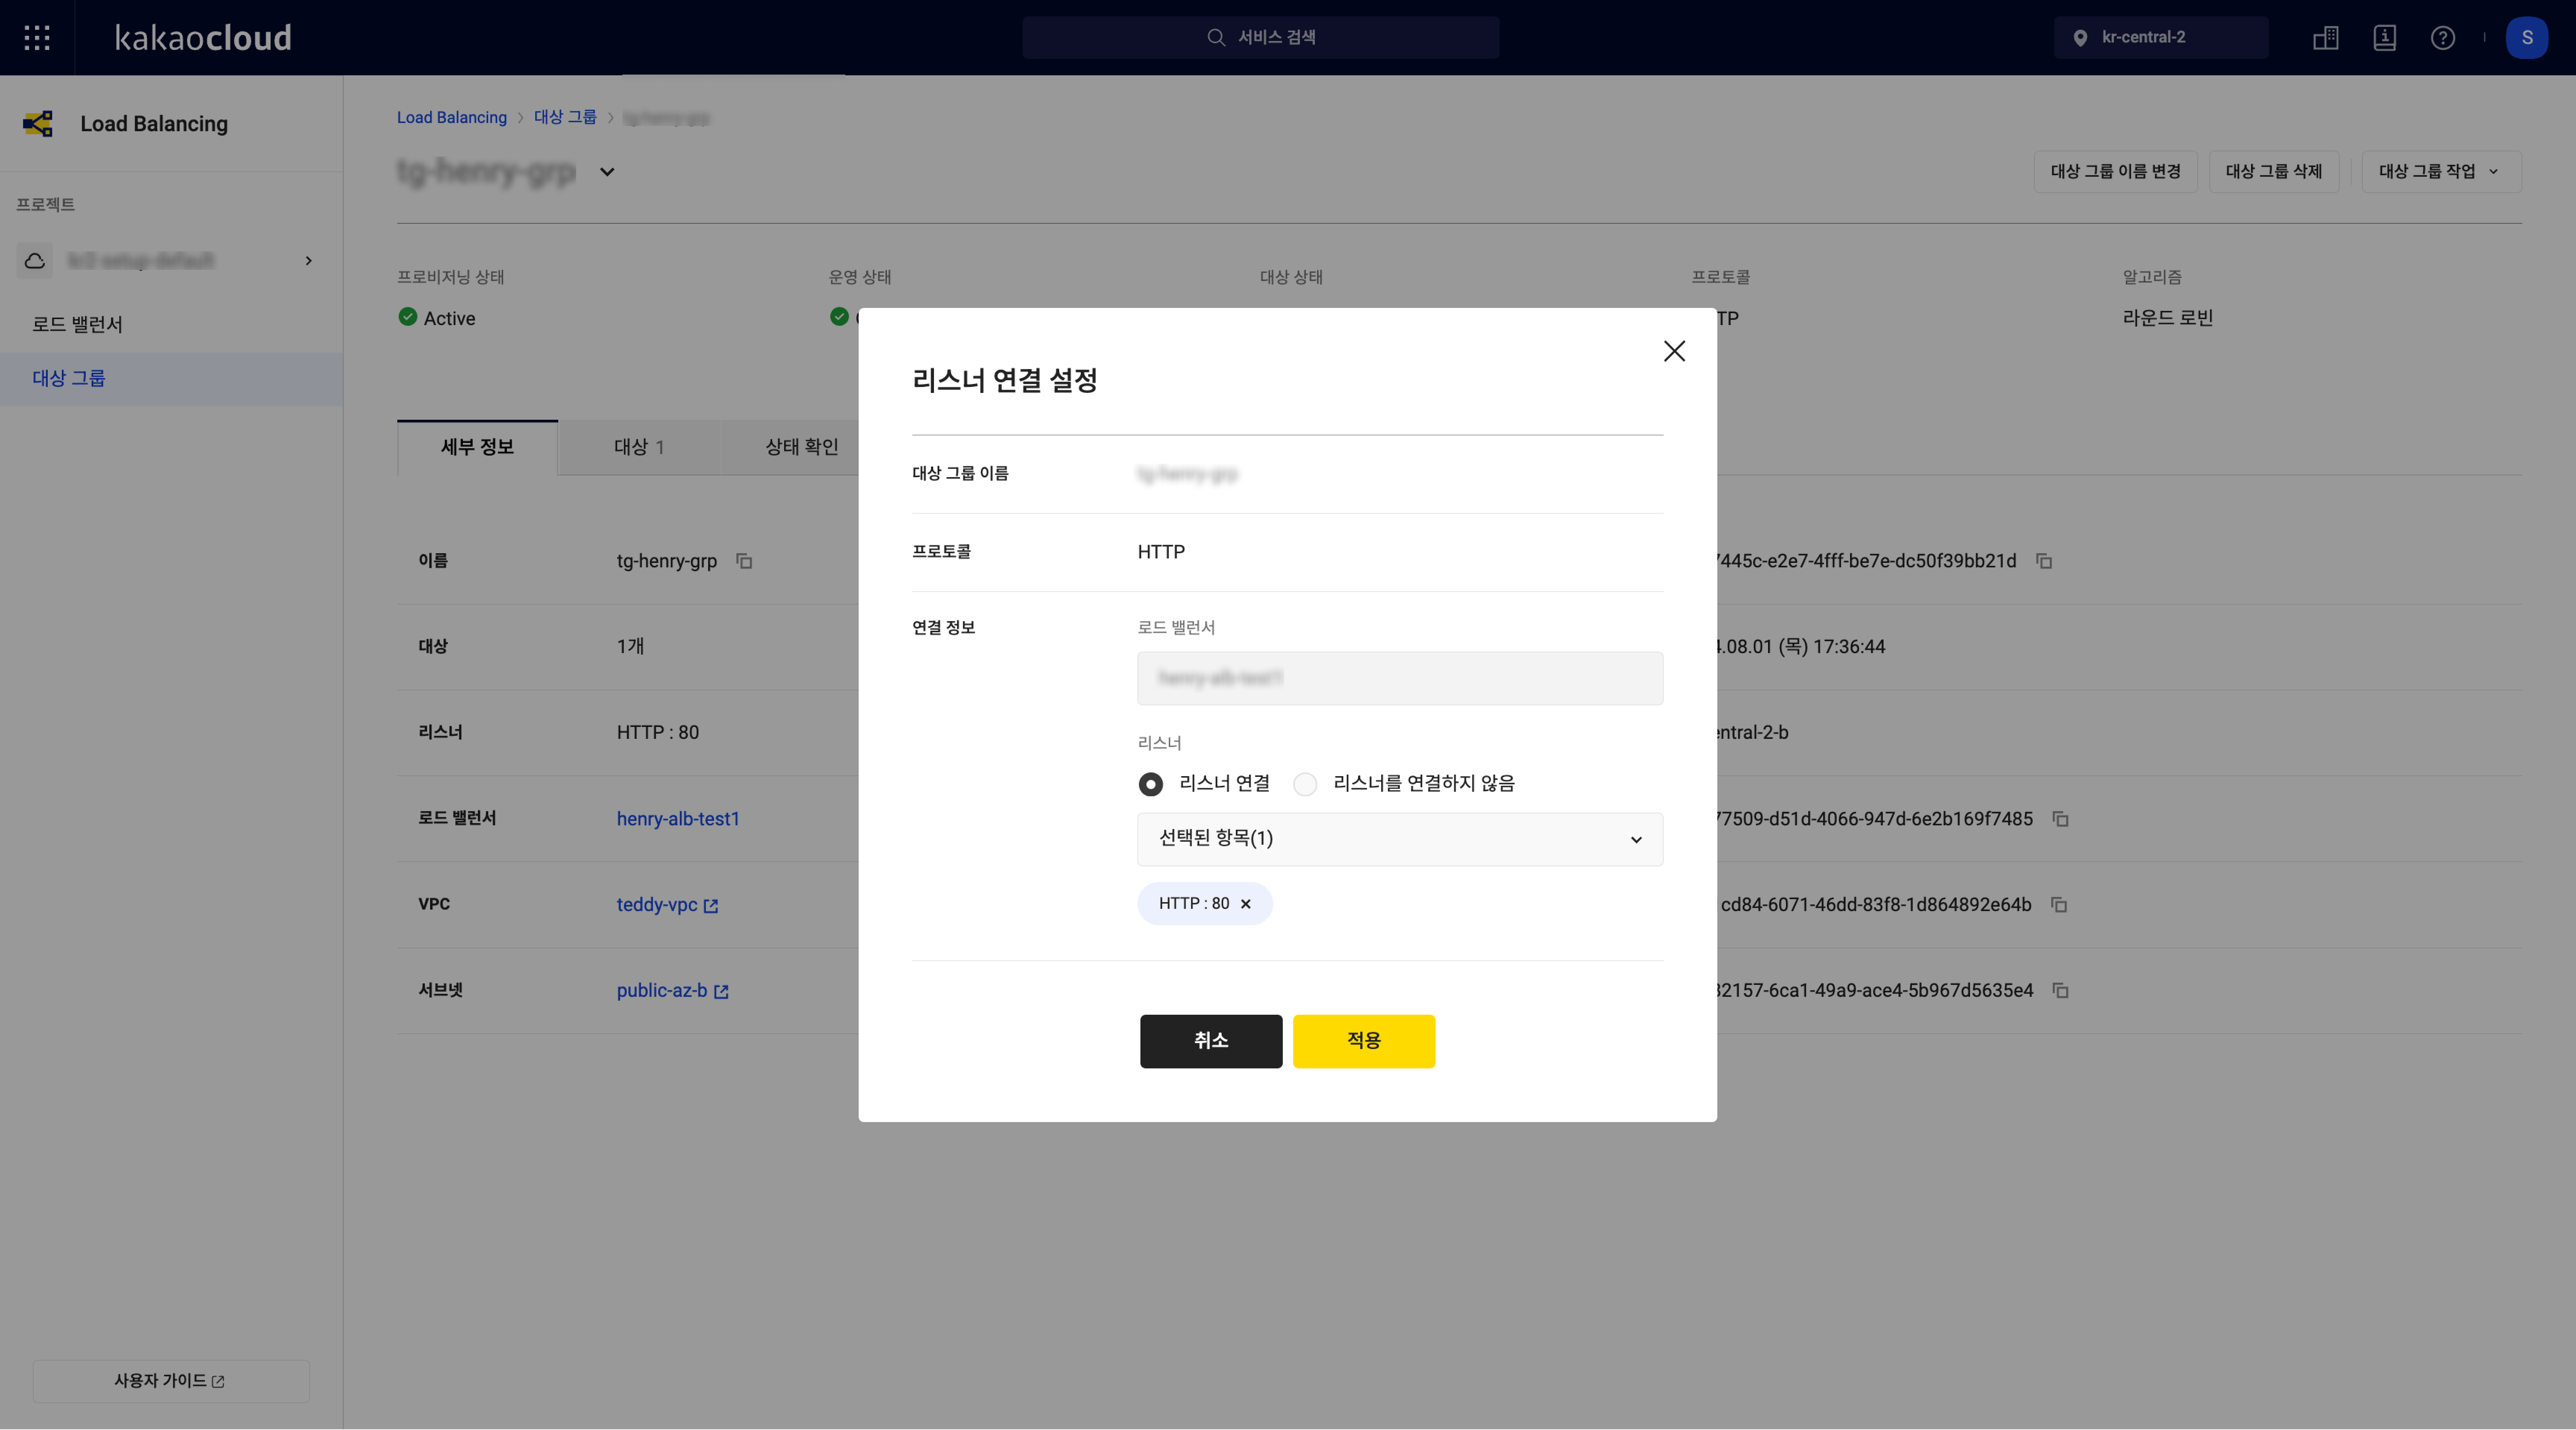2576x1430 pixels.
Task: Click the disabled 로드 밸런서 field
Action: 1400,678
